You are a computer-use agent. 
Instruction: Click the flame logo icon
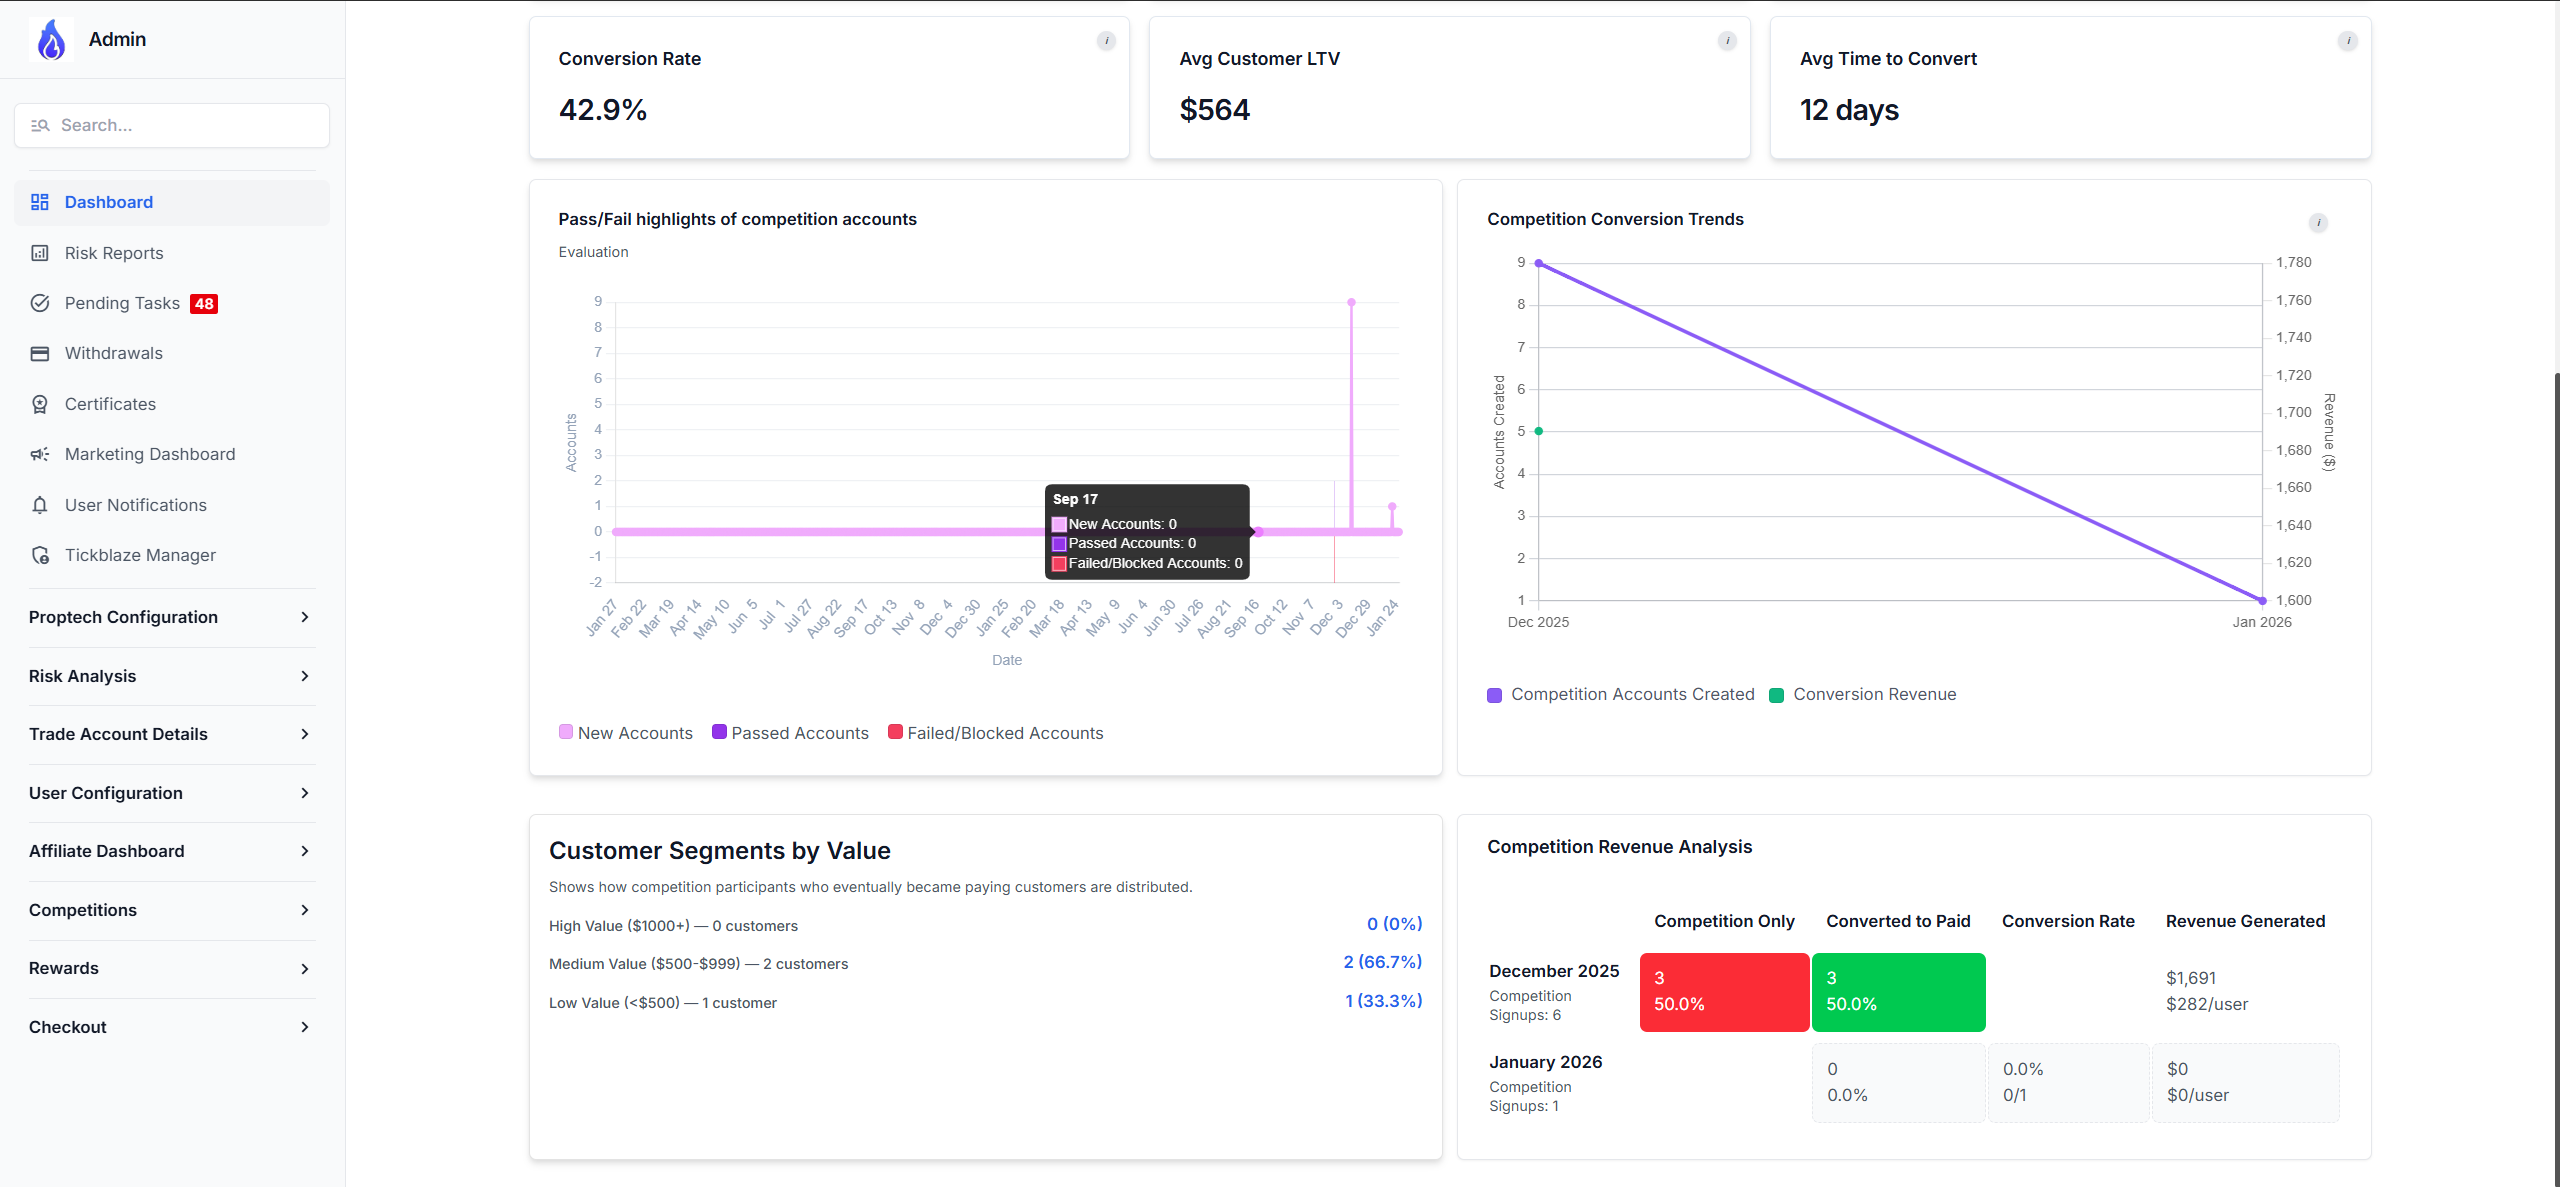51,40
